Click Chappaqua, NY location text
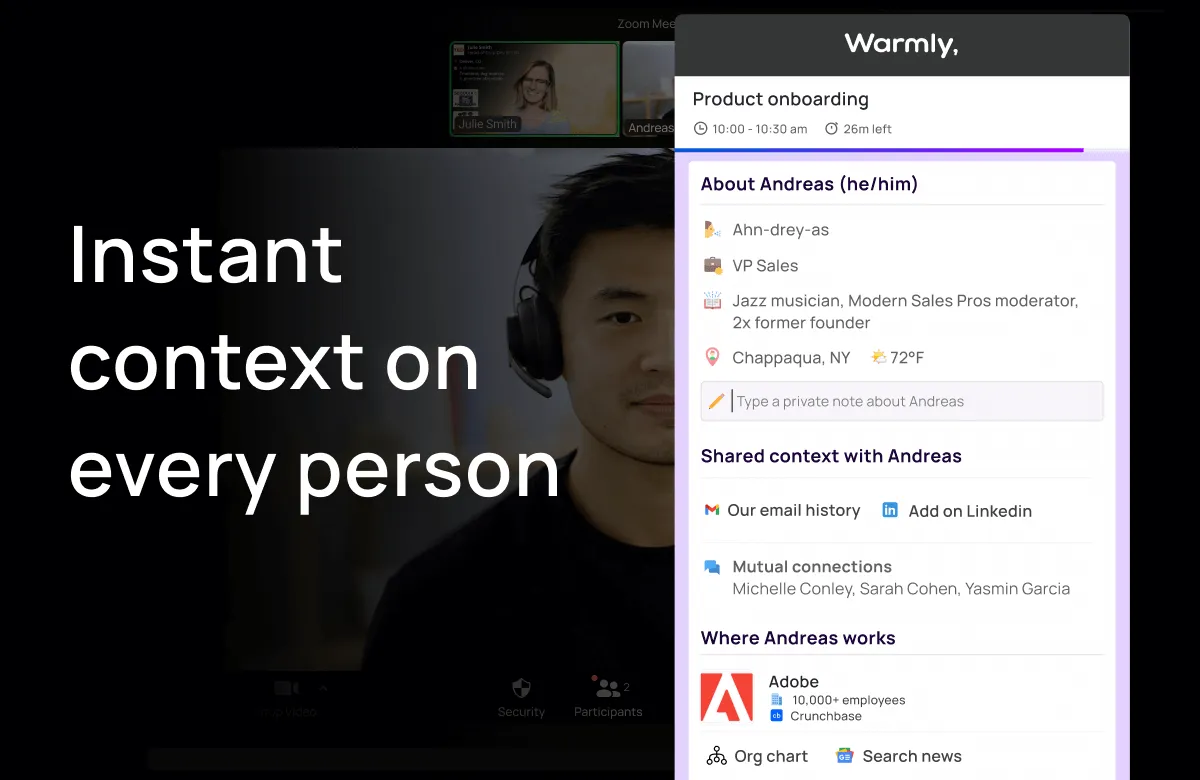The image size is (1200, 780). coord(791,358)
